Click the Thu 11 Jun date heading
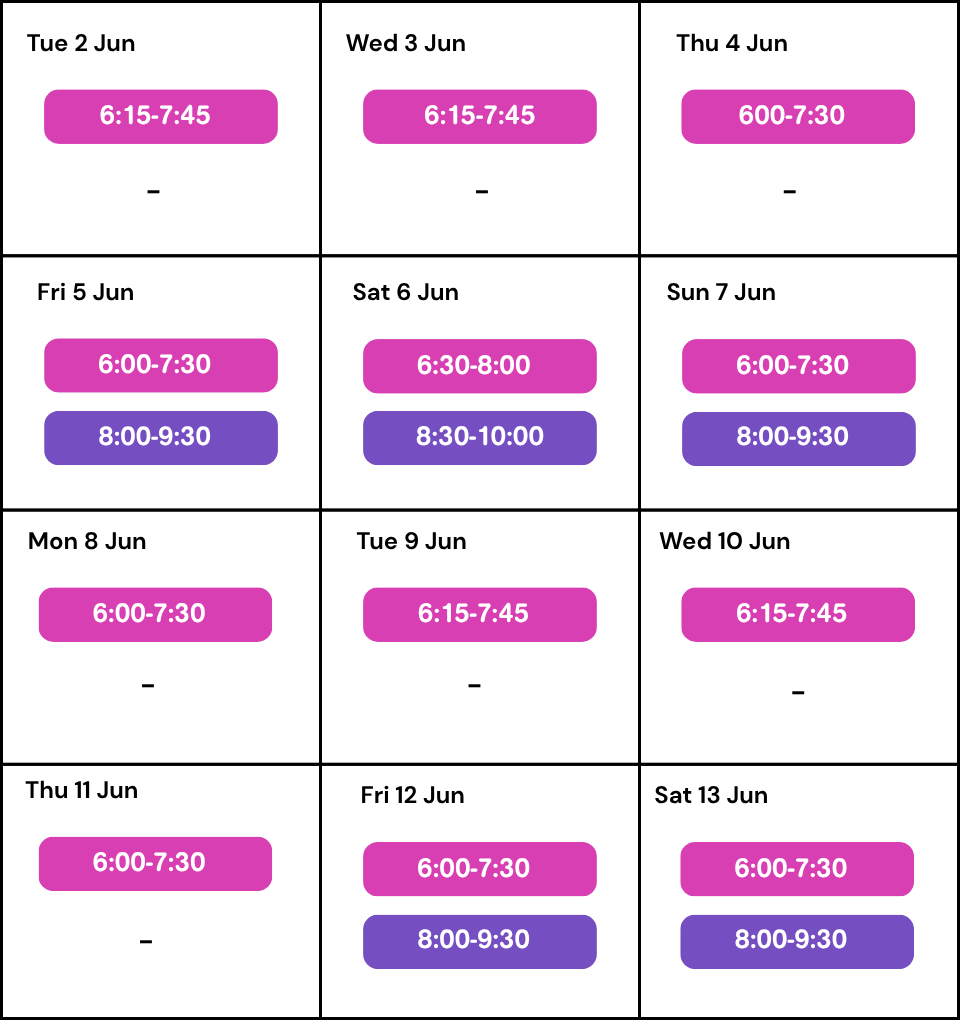960x1020 pixels. point(82,790)
